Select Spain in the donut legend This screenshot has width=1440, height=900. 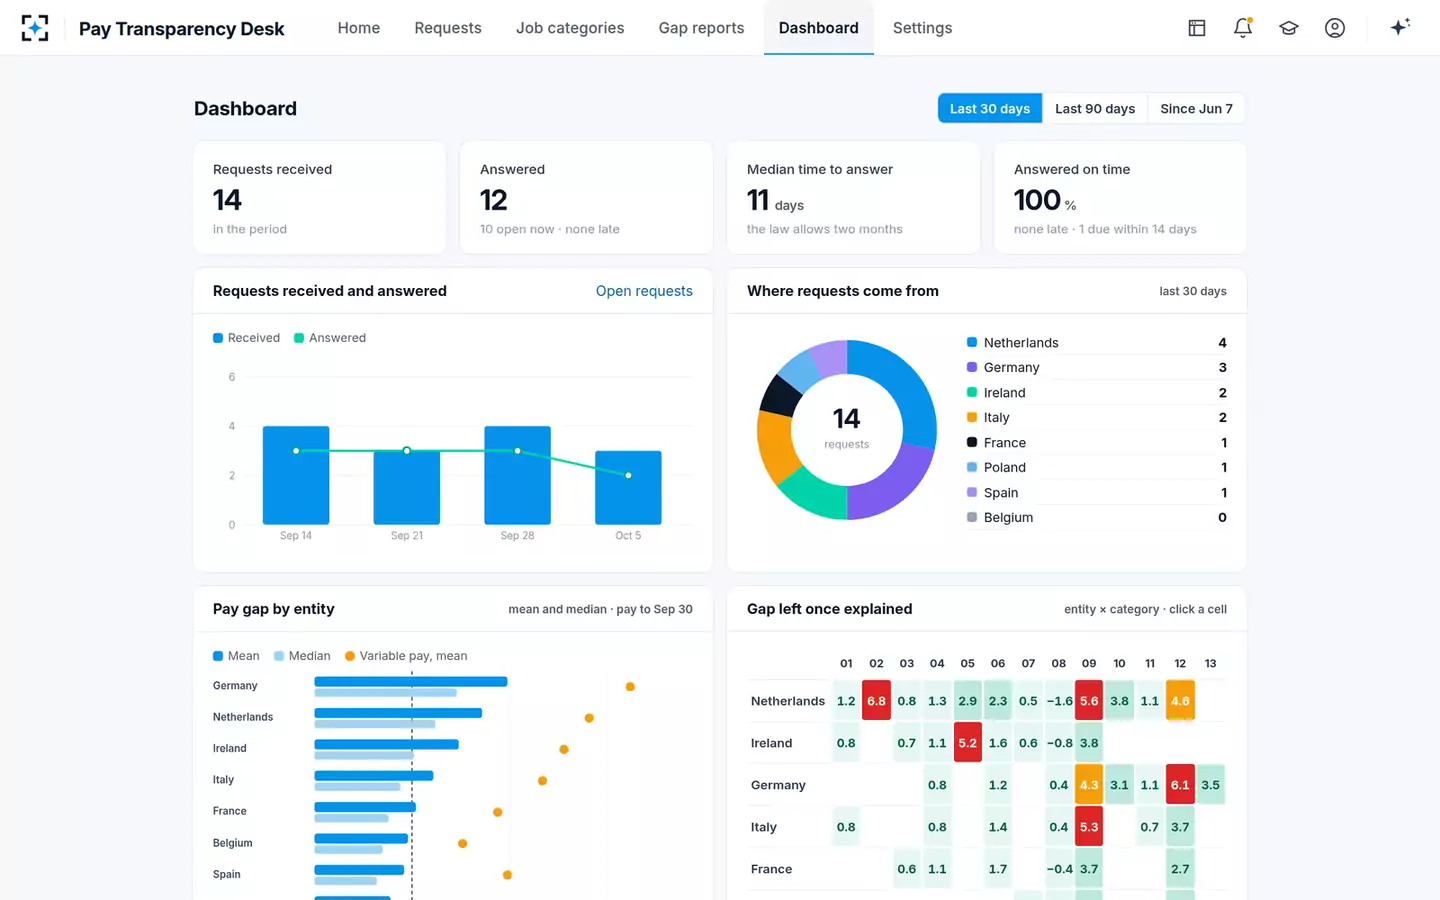pyautogui.click(x=1097, y=493)
